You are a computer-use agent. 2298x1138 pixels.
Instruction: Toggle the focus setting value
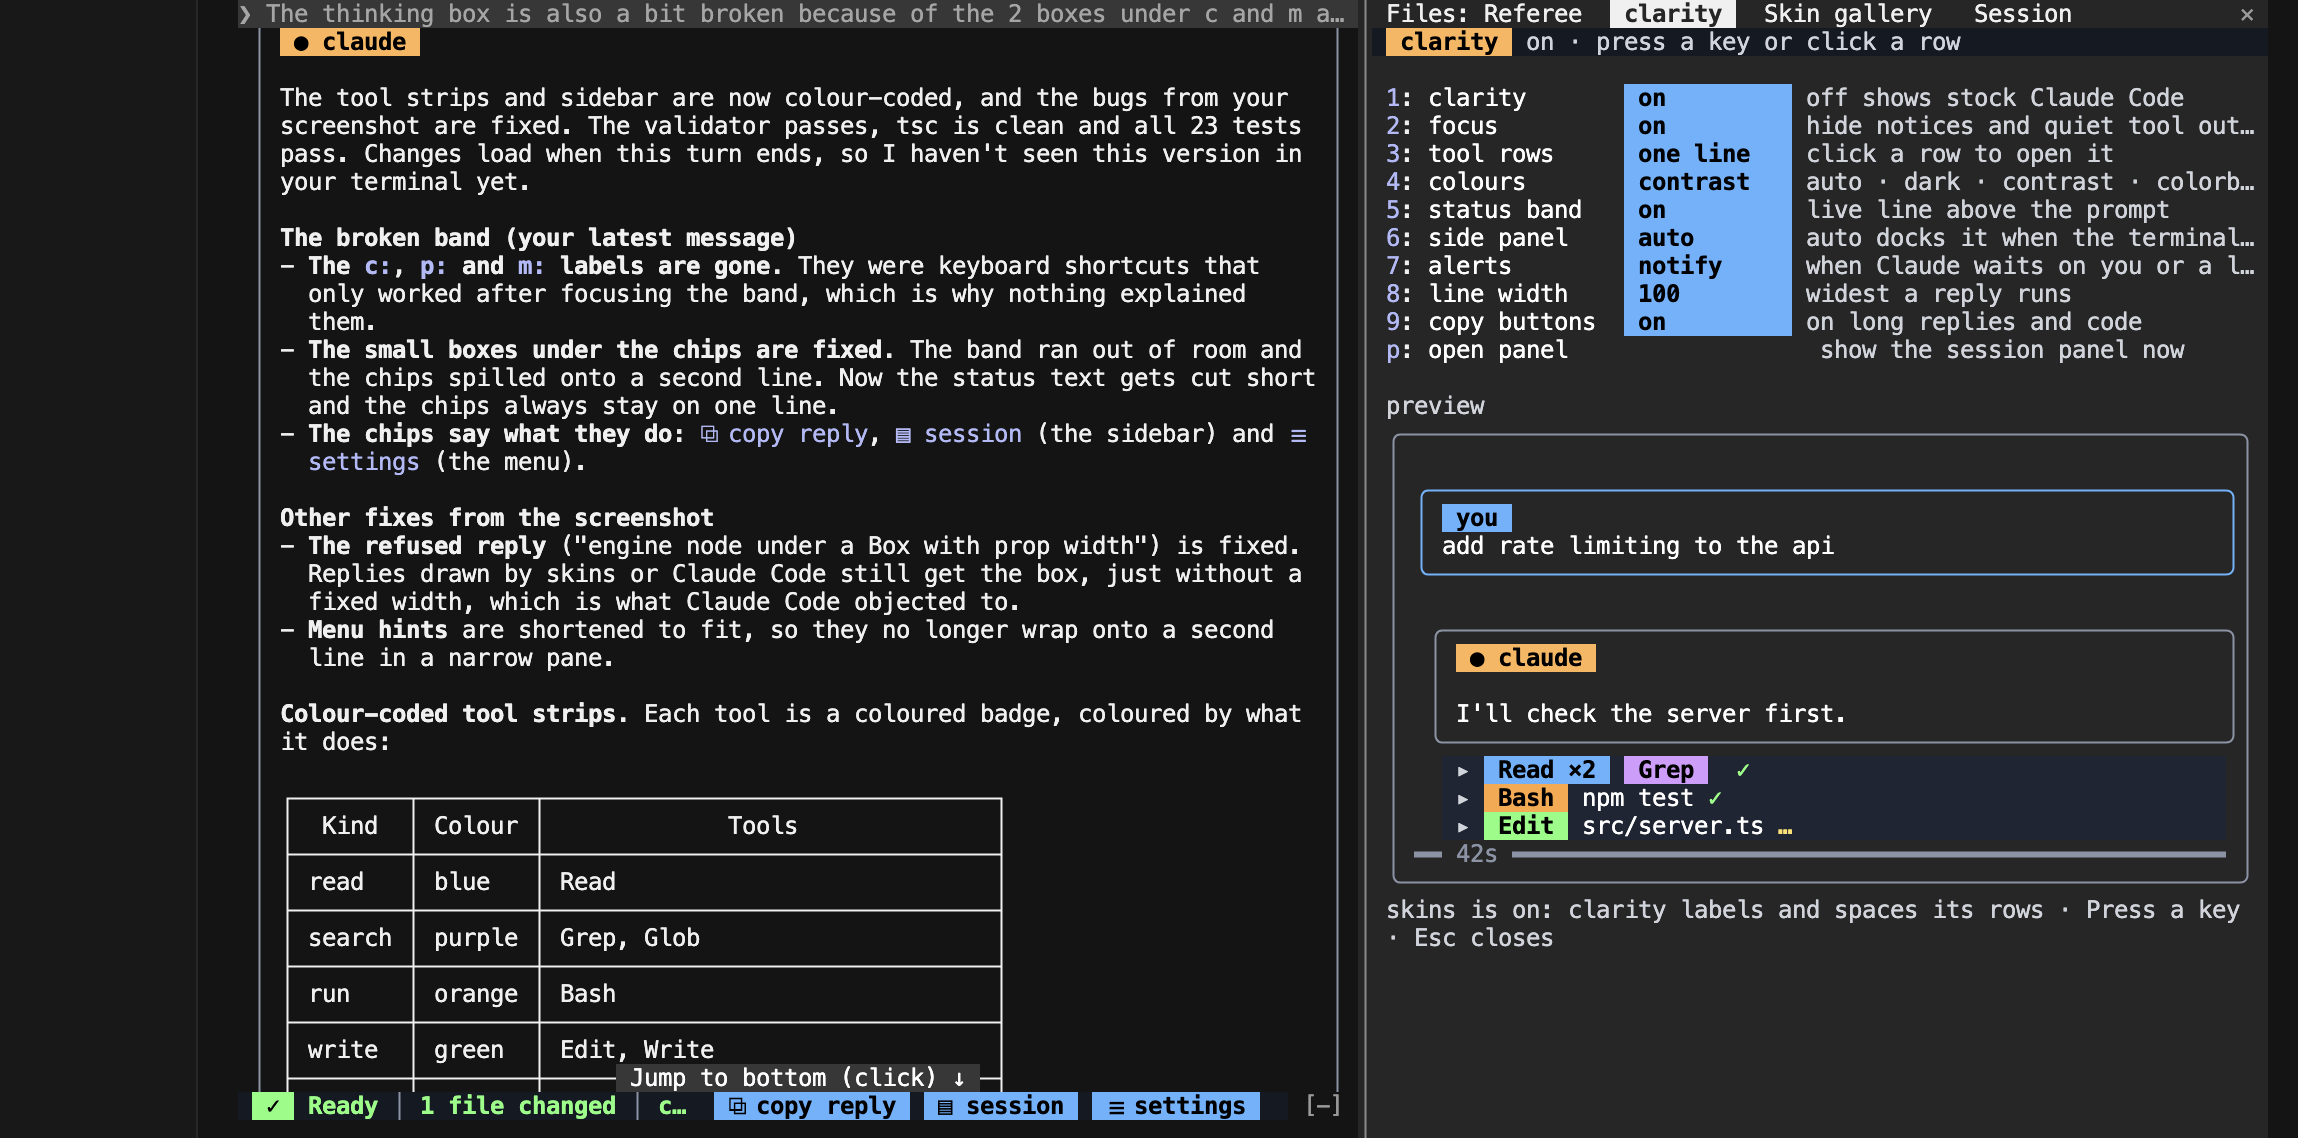pos(1707,126)
